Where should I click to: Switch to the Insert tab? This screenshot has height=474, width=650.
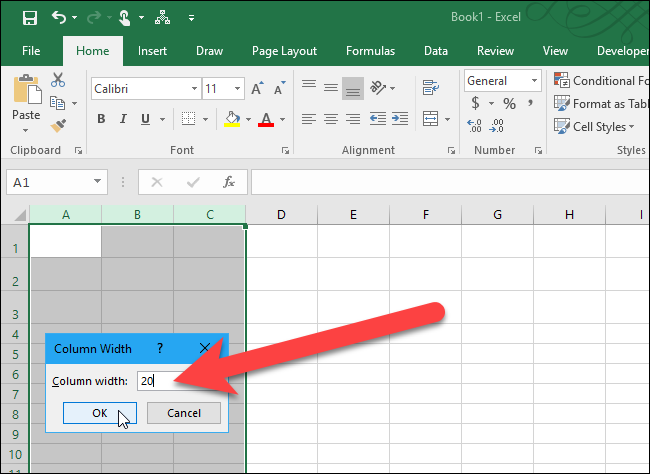pos(152,51)
